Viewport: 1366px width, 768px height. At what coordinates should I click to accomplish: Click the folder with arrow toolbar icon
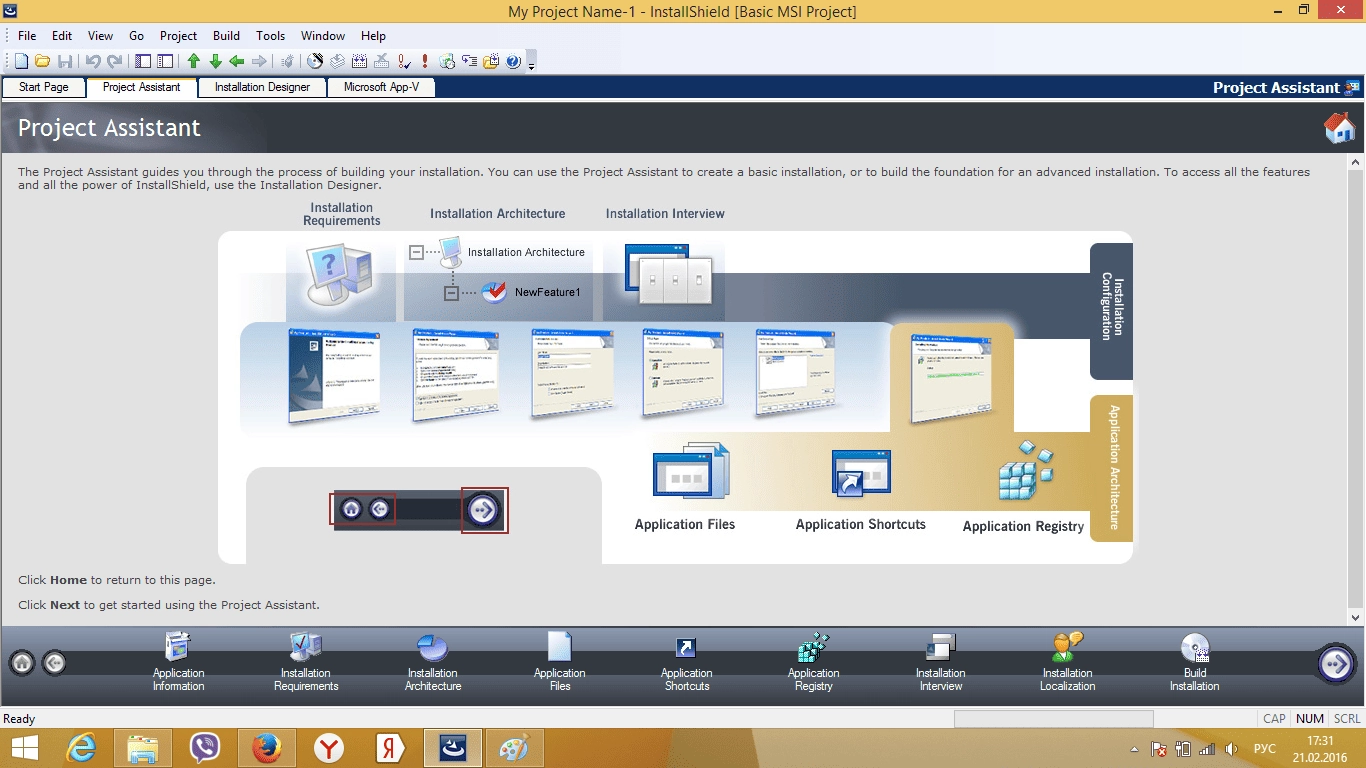(491, 61)
